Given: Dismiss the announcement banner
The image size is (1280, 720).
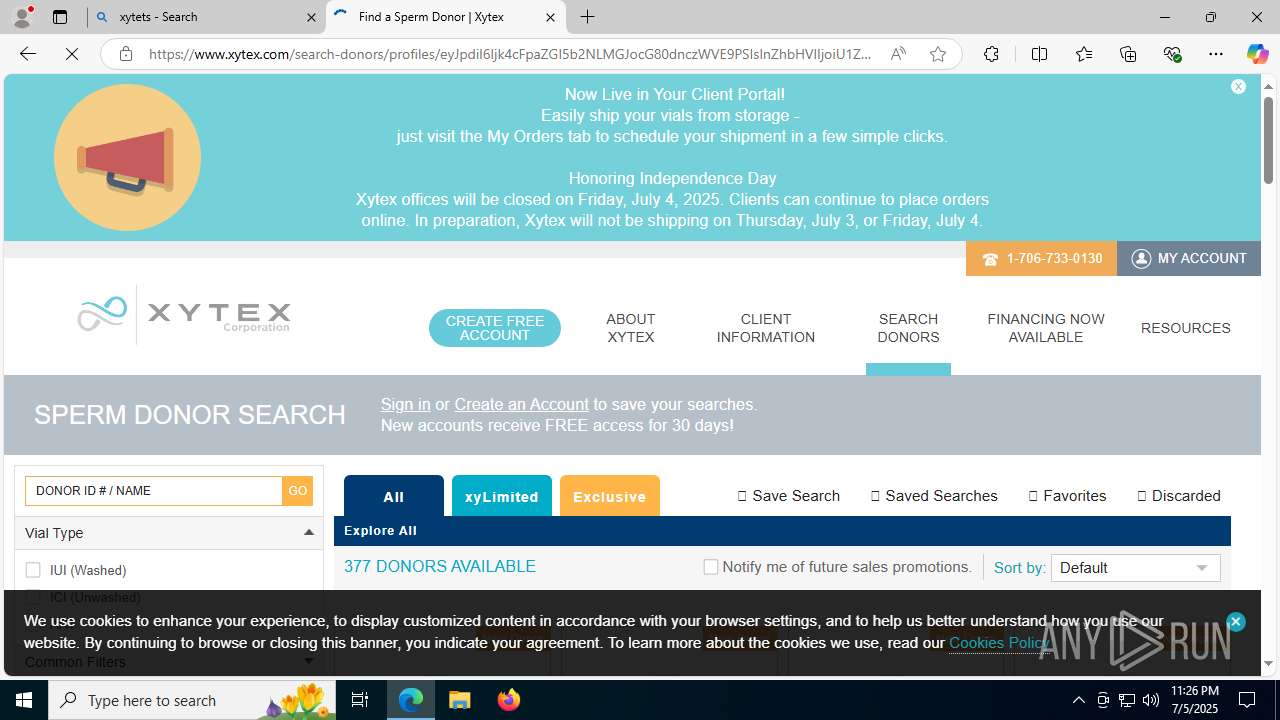Looking at the screenshot, I should pos(1238,87).
